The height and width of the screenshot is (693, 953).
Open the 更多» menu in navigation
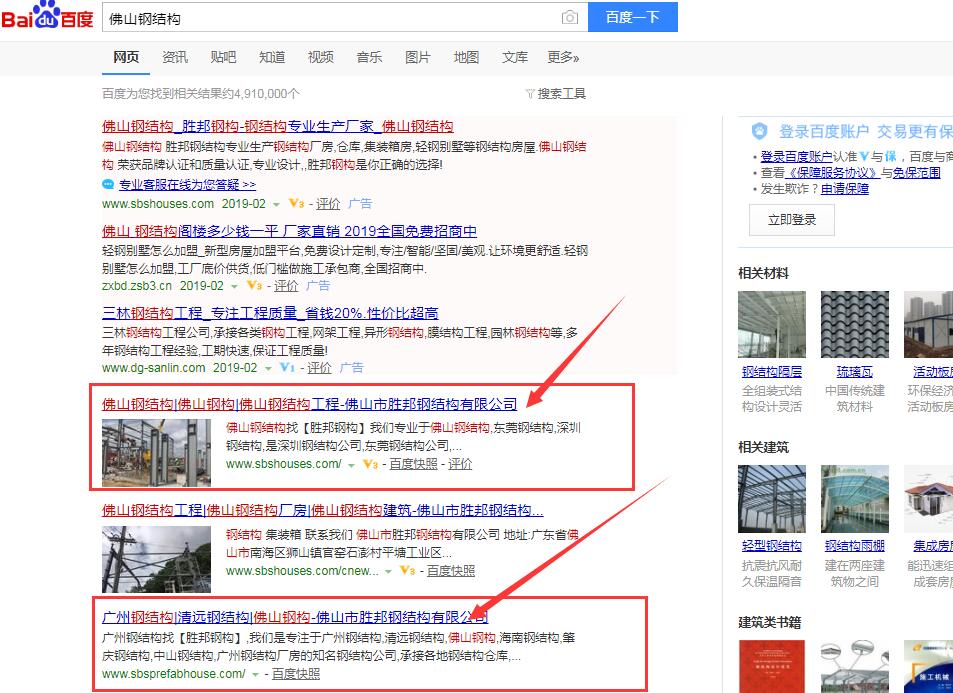pos(563,57)
